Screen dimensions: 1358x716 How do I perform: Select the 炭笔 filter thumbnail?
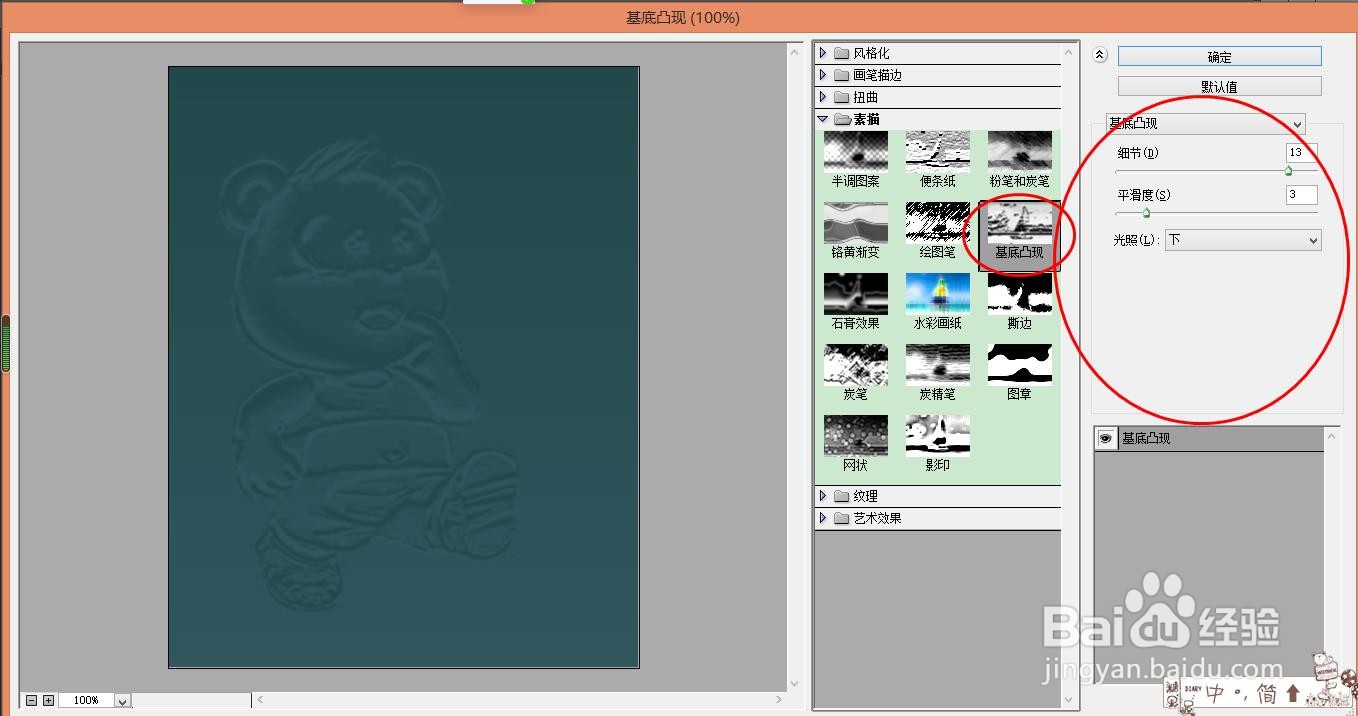(855, 364)
